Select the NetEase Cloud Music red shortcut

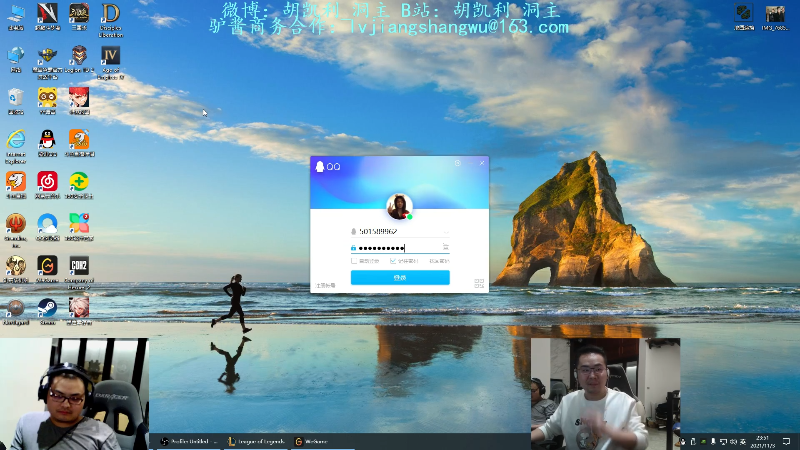tap(47, 185)
